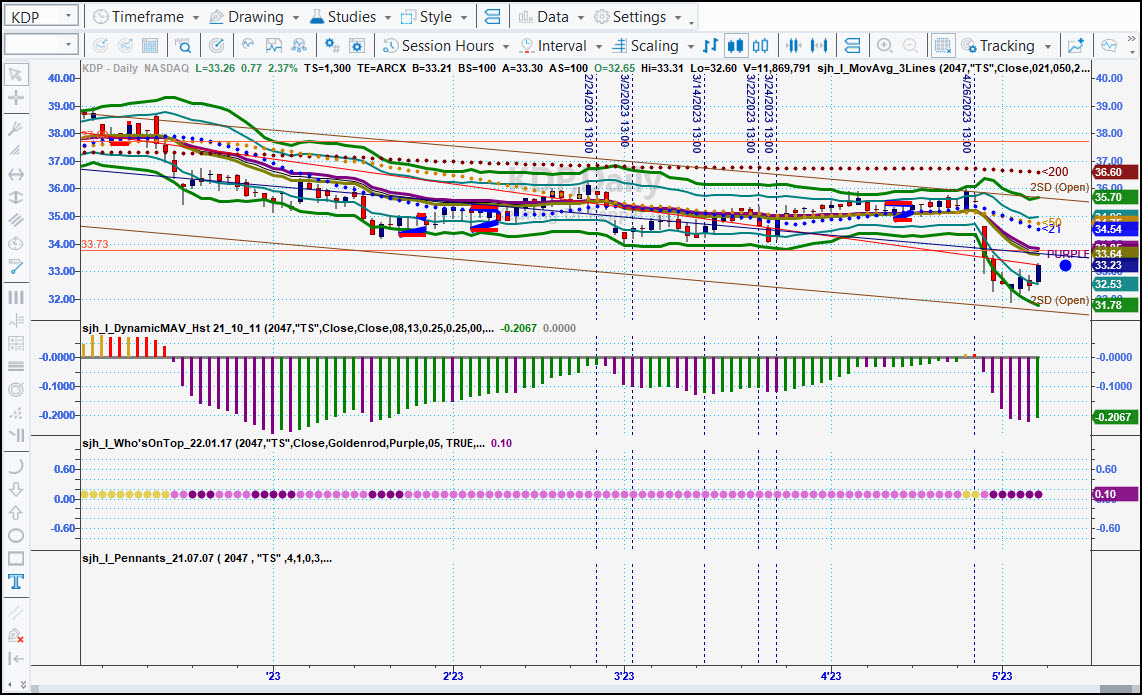Select the down arrow drawing tool
This screenshot has width=1142, height=695.
(15, 489)
